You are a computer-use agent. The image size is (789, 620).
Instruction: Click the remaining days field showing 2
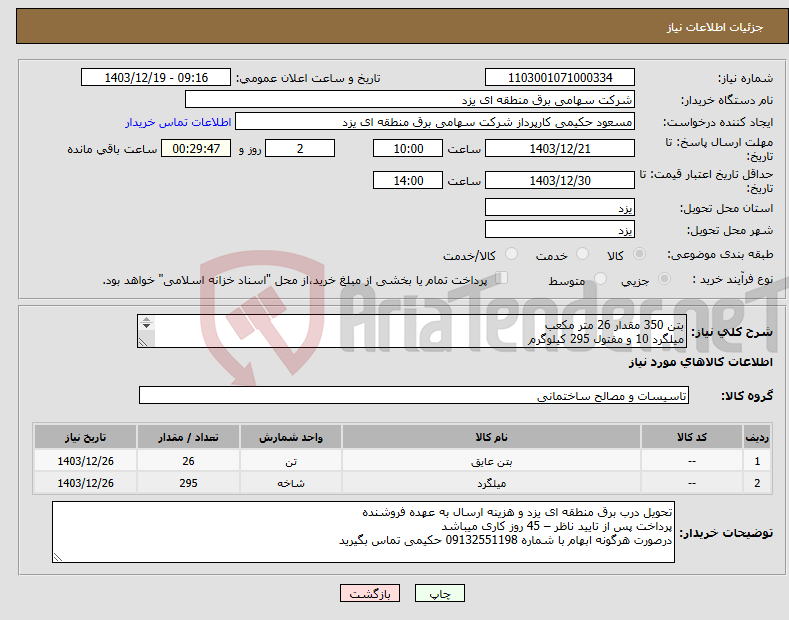(x=300, y=148)
